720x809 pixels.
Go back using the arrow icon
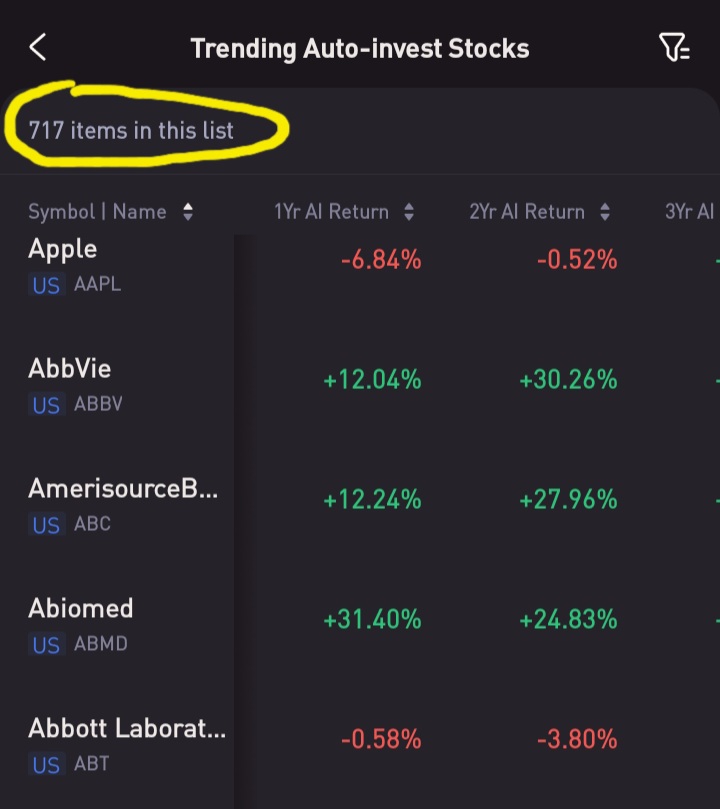(x=38, y=47)
